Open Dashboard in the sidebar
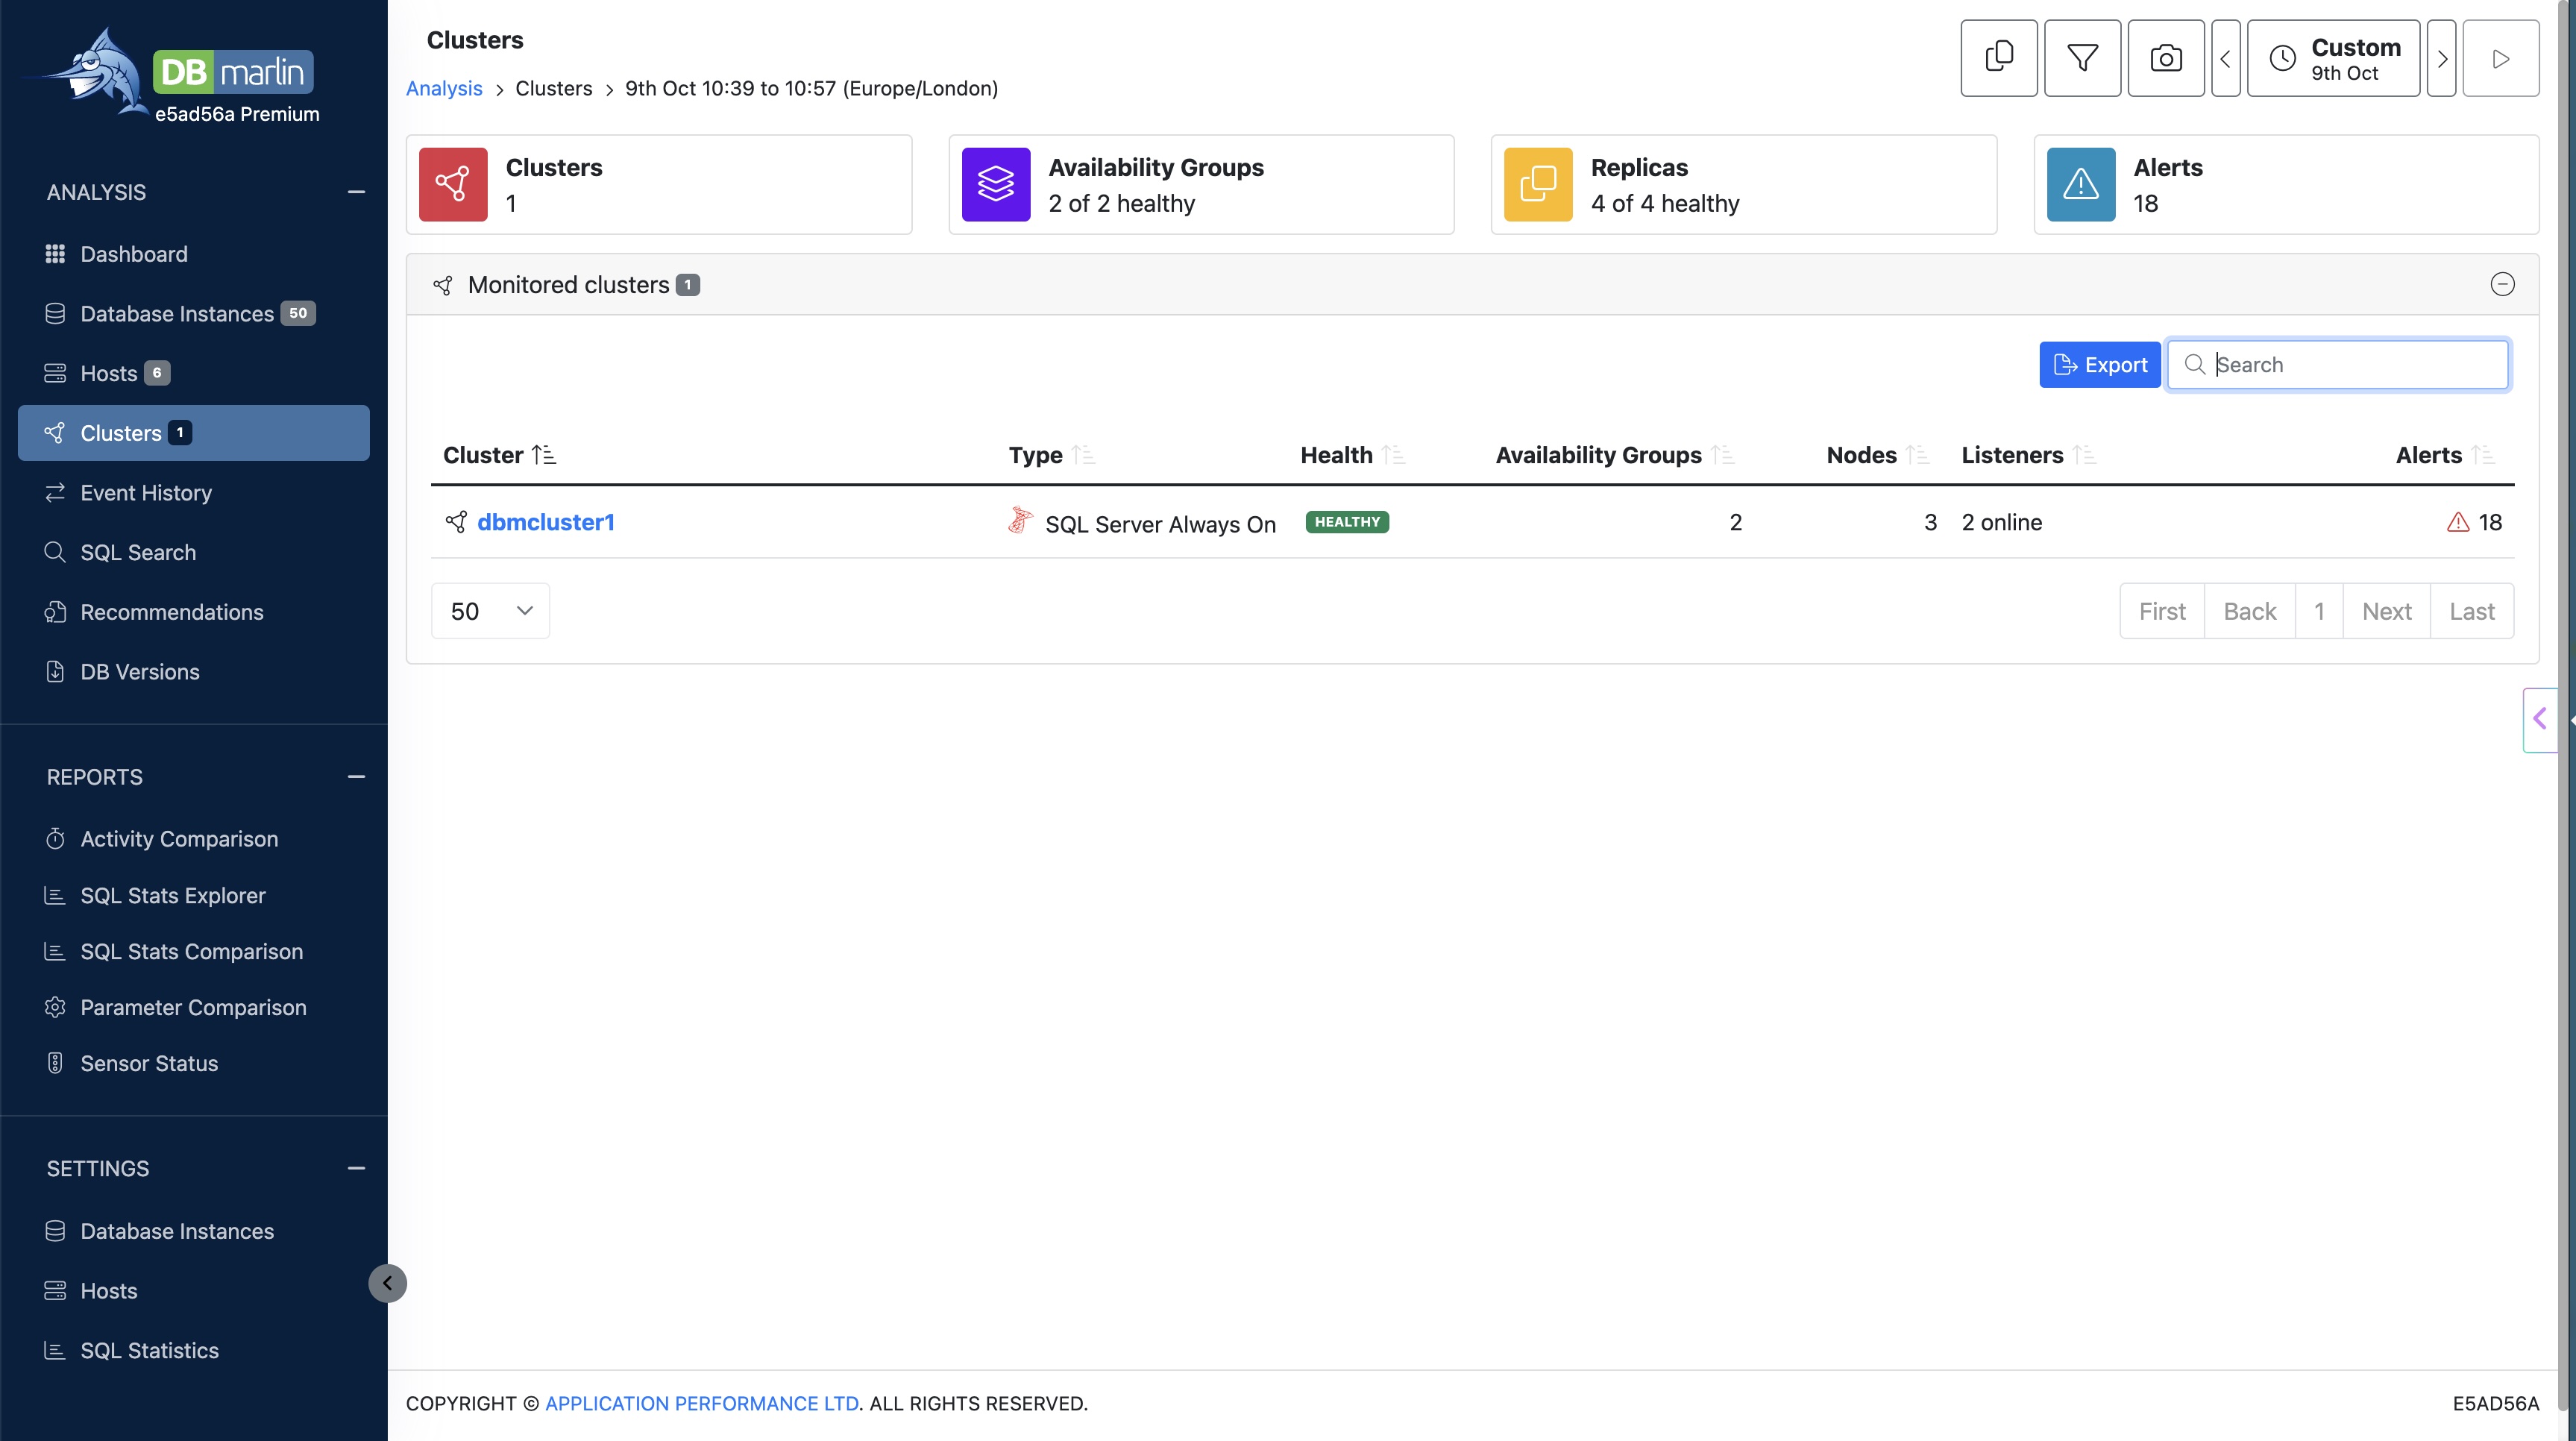This screenshot has width=2576, height=1441. pos(193,254)
